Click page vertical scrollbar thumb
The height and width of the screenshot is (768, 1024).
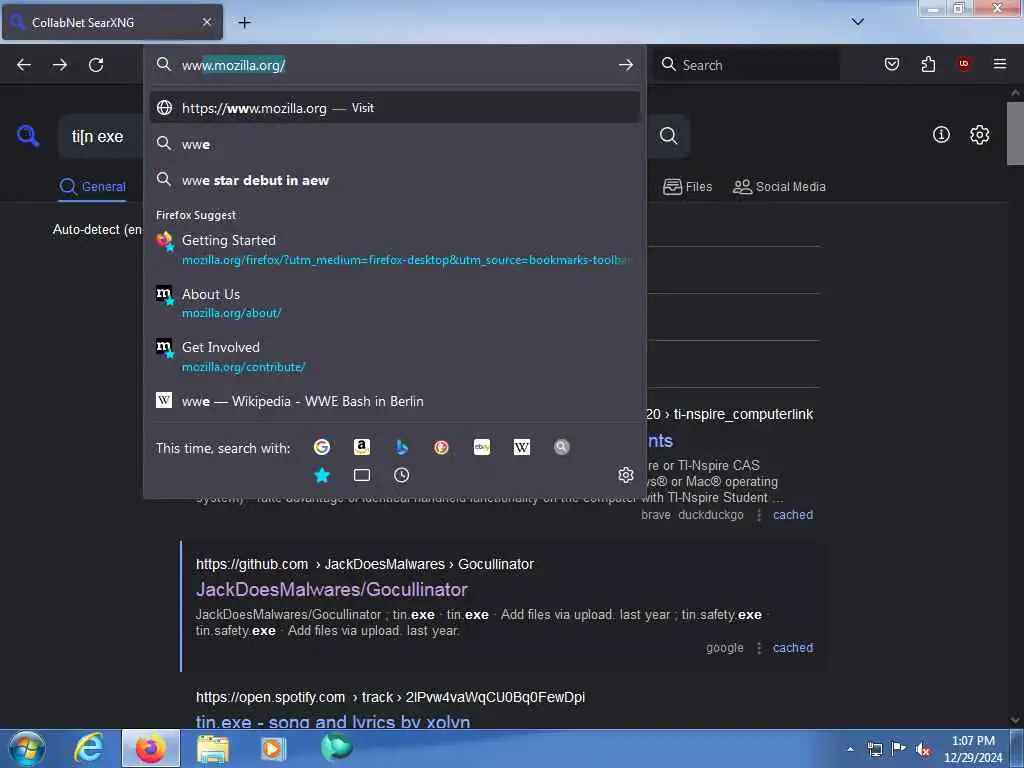pos(1015,133)
